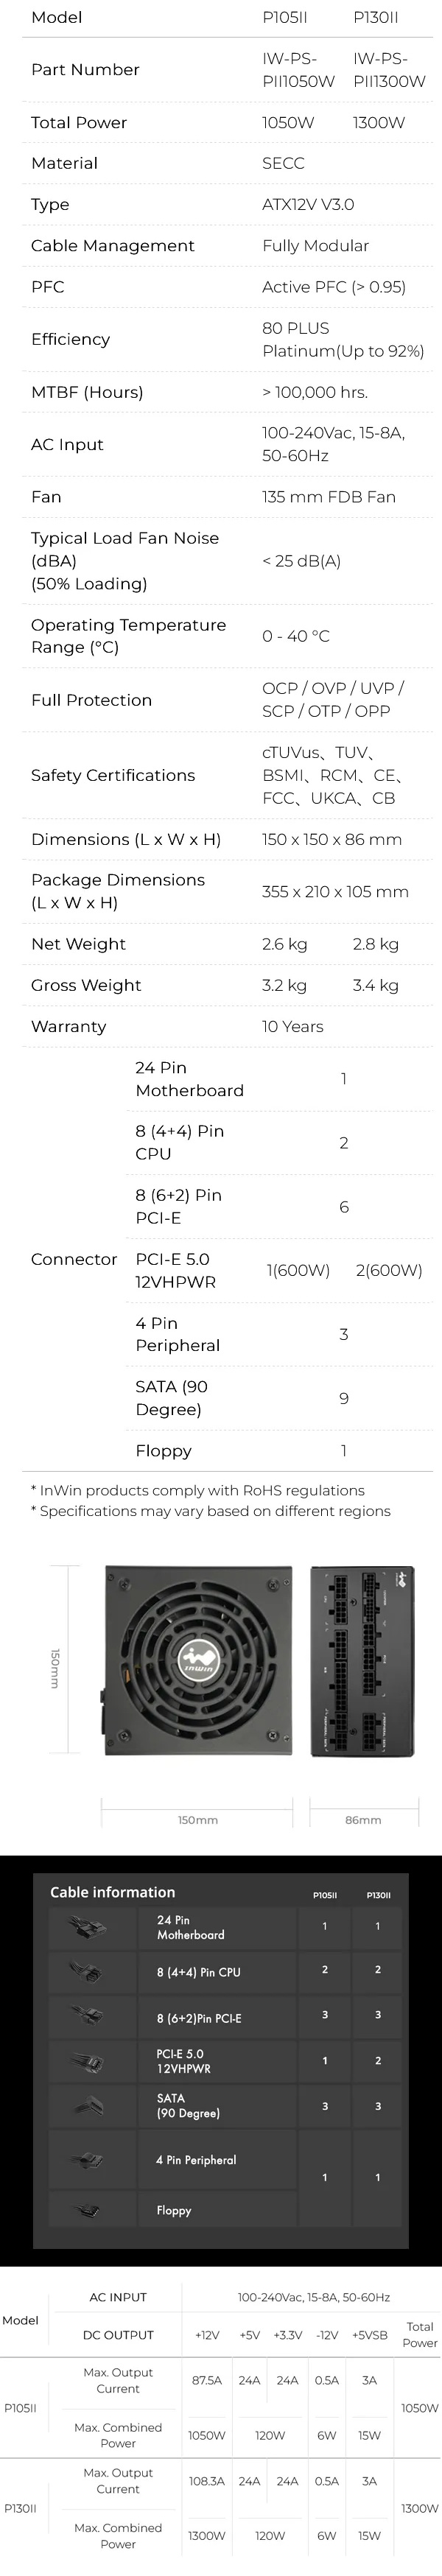
Task: Click the P130II column header in specs
Action: [x=376, y=18]
